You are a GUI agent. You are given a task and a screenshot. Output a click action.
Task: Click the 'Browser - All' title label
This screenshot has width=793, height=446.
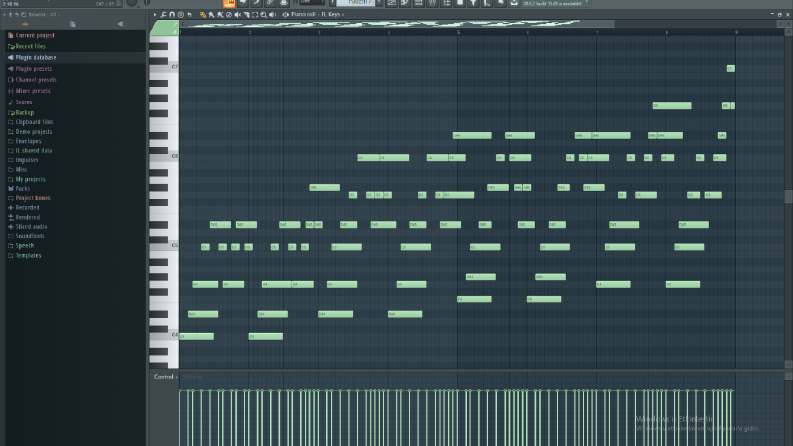click(42, 15)
